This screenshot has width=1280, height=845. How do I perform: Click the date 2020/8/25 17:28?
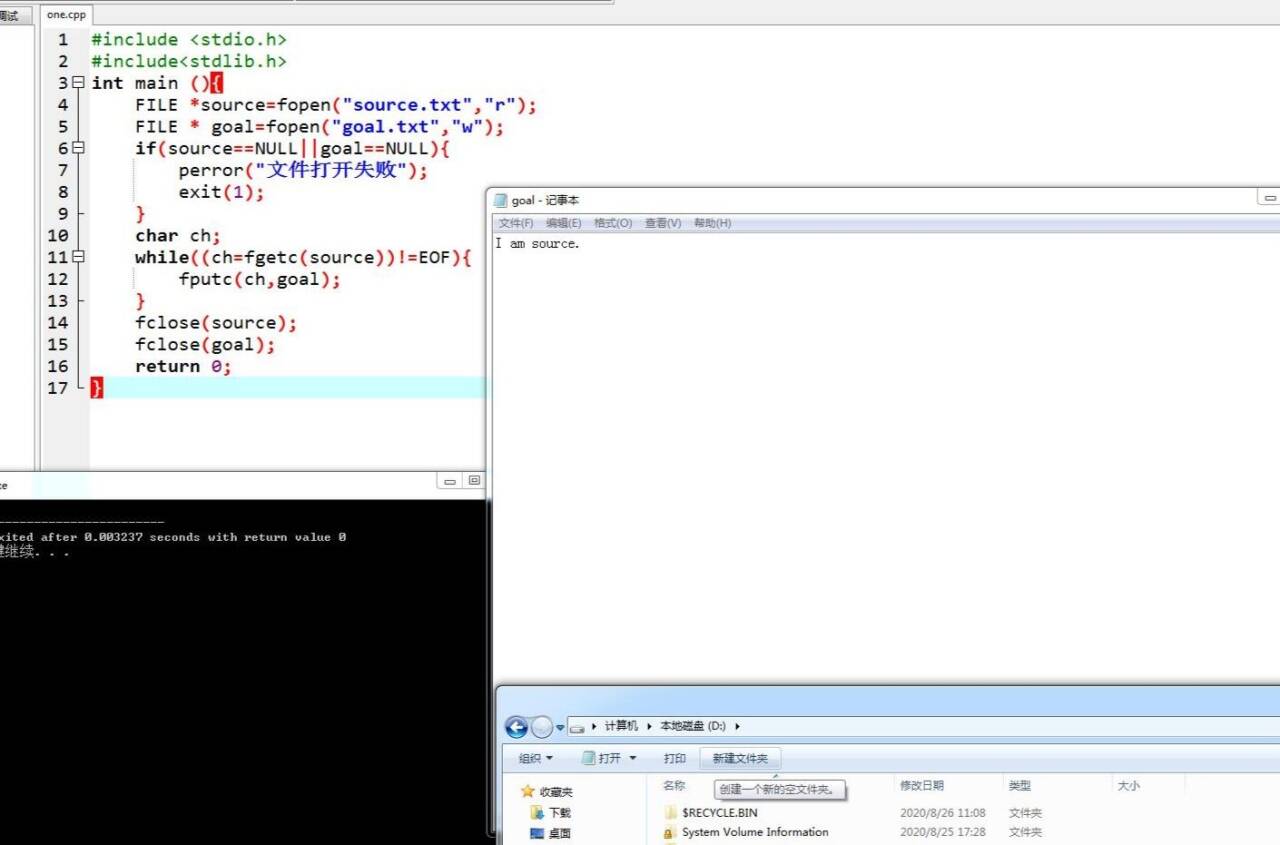pyautogui.click(x=943, y=832)
